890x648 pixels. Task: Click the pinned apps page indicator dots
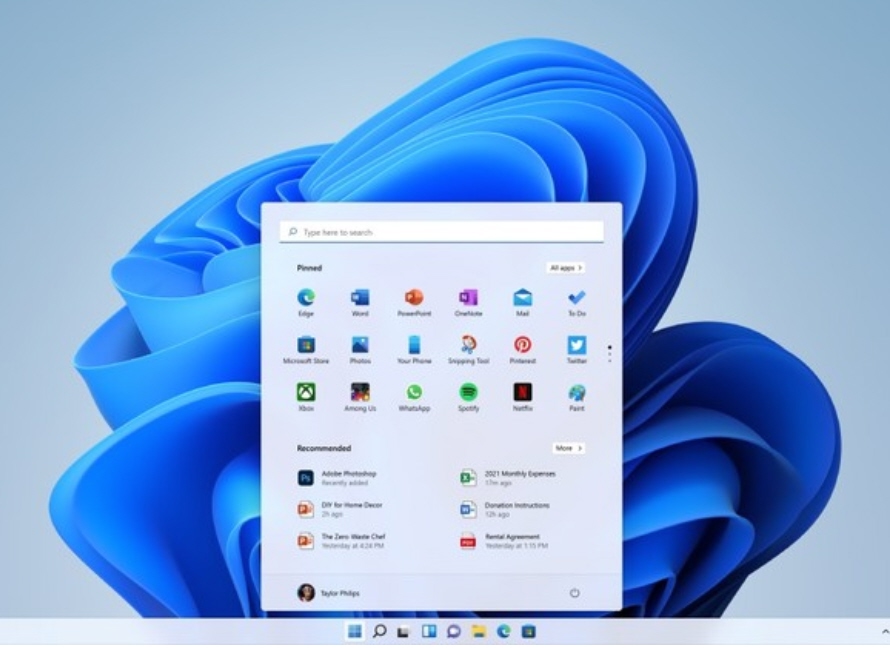[x=610, y=354]
